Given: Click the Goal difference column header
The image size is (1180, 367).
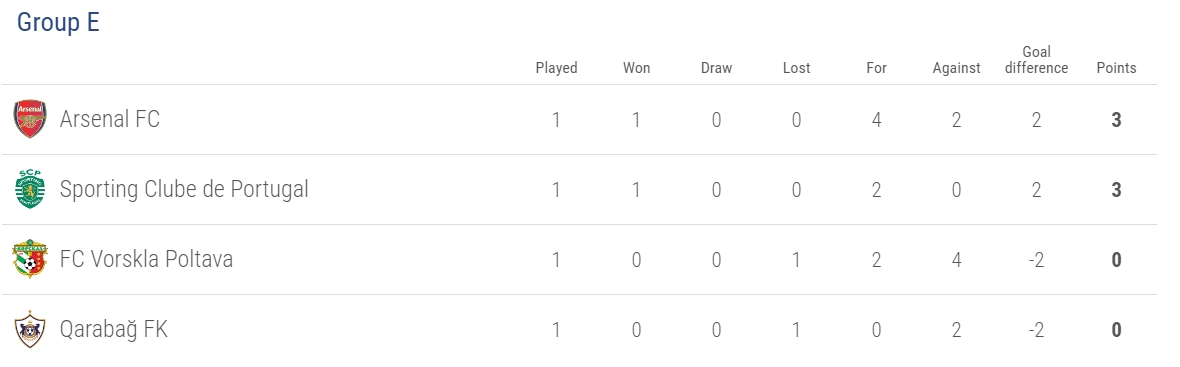Looking at the screenshot, I should click(x=1036, y=60).
